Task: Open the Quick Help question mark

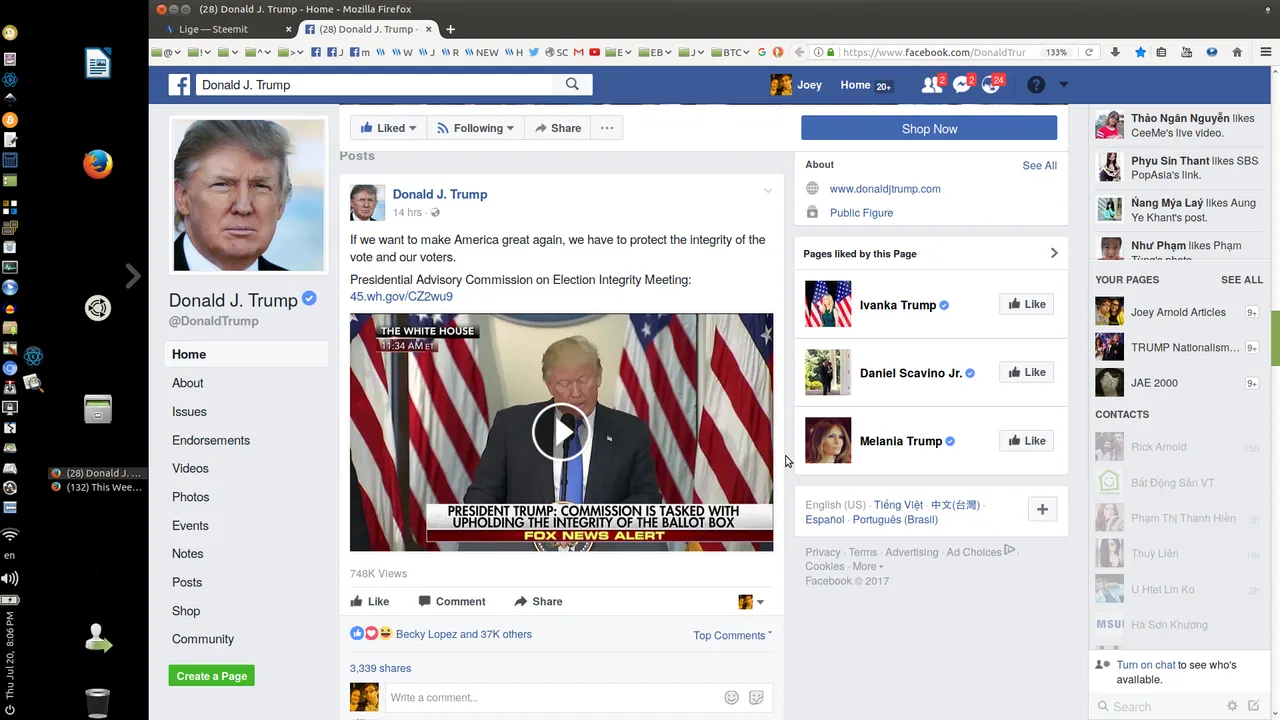Action: [x=1036, y=85]
